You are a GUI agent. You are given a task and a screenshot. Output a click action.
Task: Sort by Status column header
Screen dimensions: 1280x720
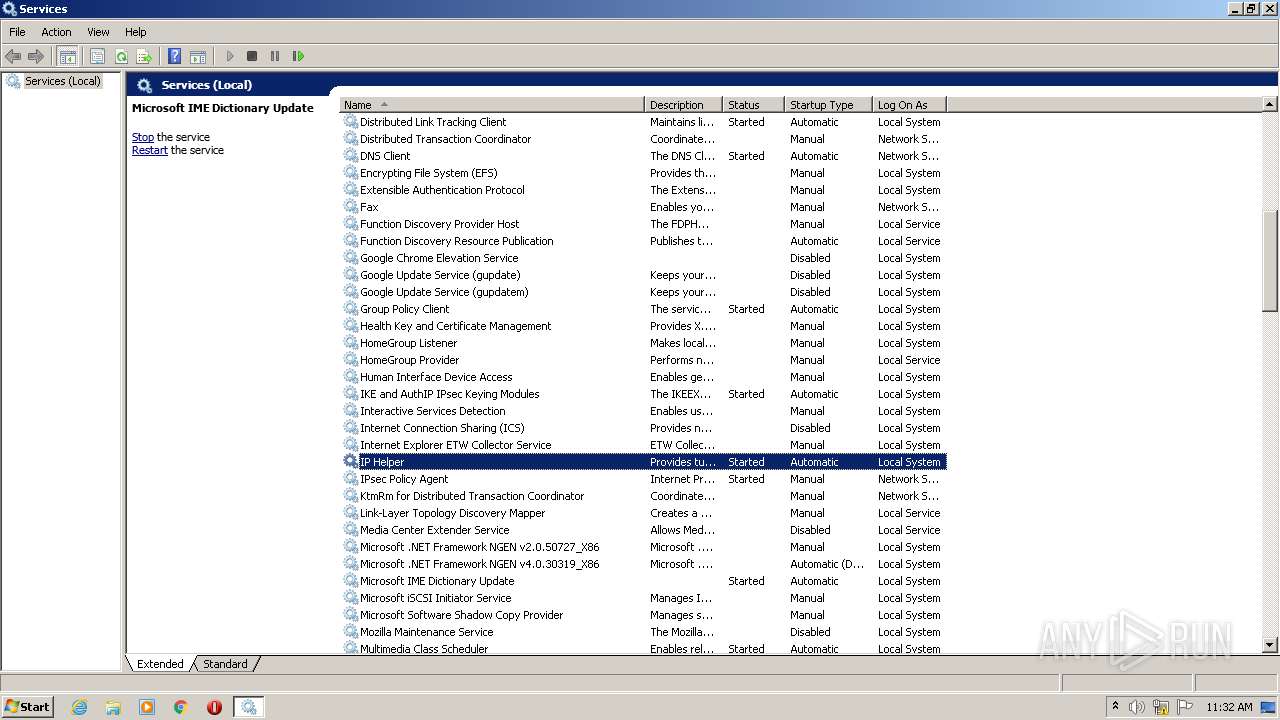[x=753, y=105]
